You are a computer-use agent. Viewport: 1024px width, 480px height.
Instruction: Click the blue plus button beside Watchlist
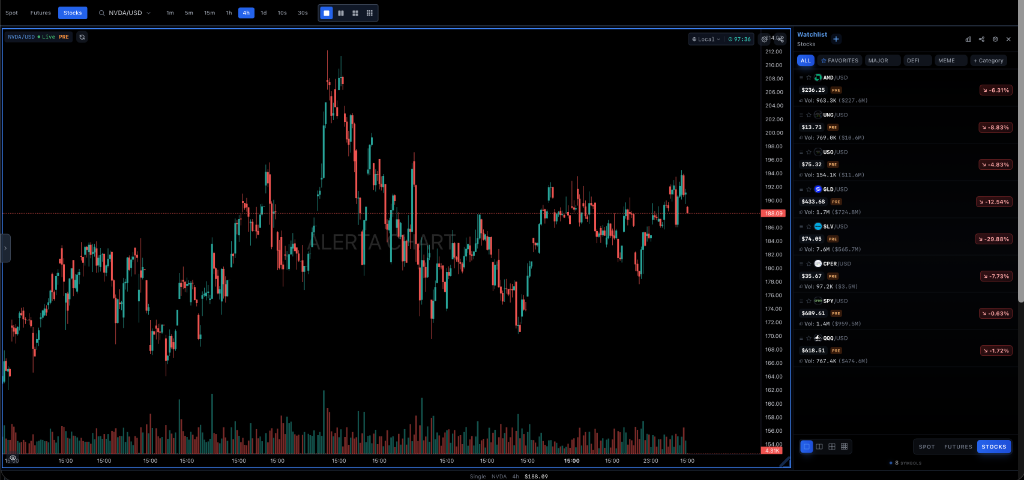pos(836,39)
